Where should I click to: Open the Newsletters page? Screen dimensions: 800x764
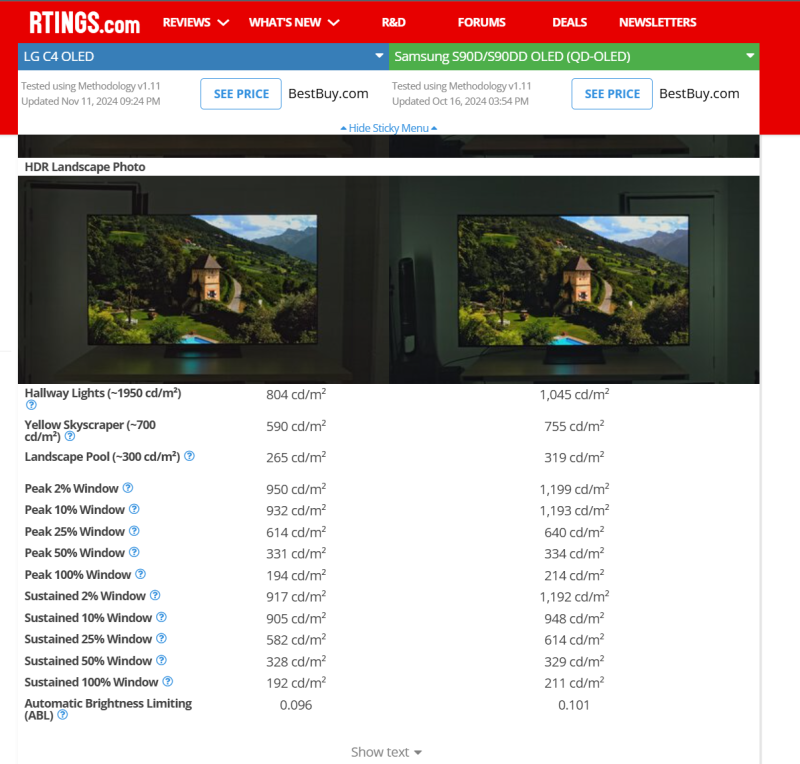658,22
